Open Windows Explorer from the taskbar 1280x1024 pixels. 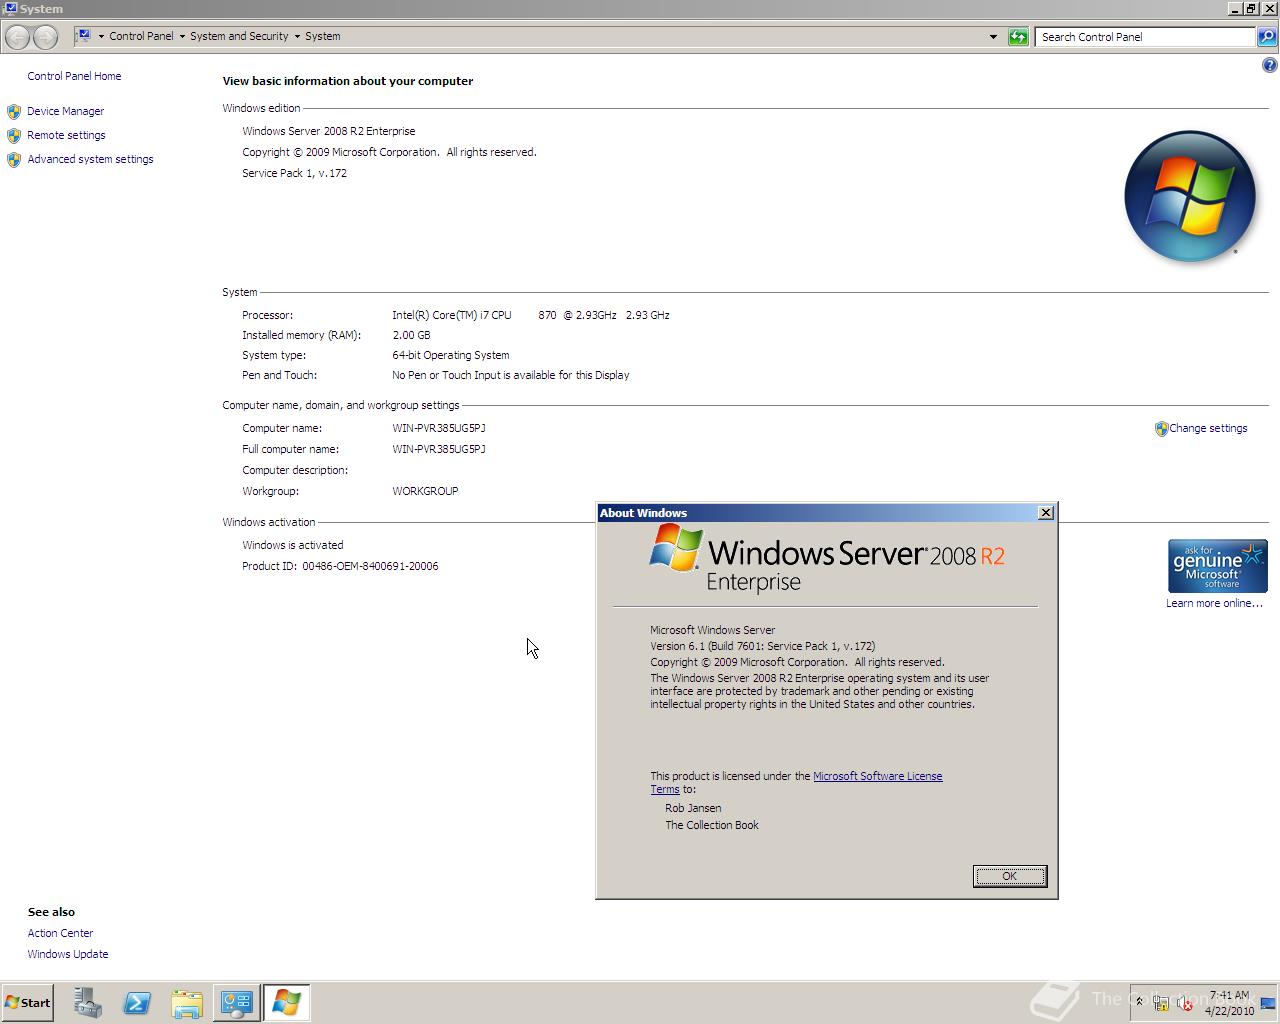point(187,1003)
